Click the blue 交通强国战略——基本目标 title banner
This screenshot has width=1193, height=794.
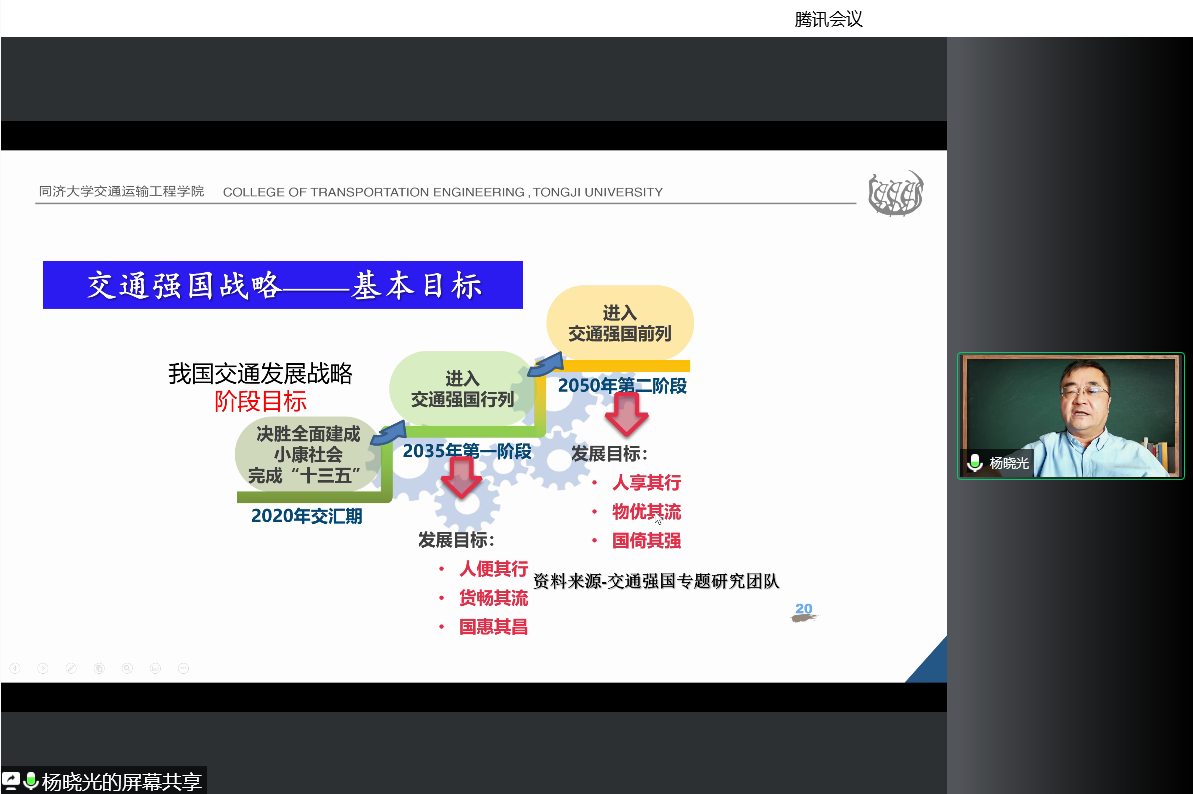[x=283, y=286]
